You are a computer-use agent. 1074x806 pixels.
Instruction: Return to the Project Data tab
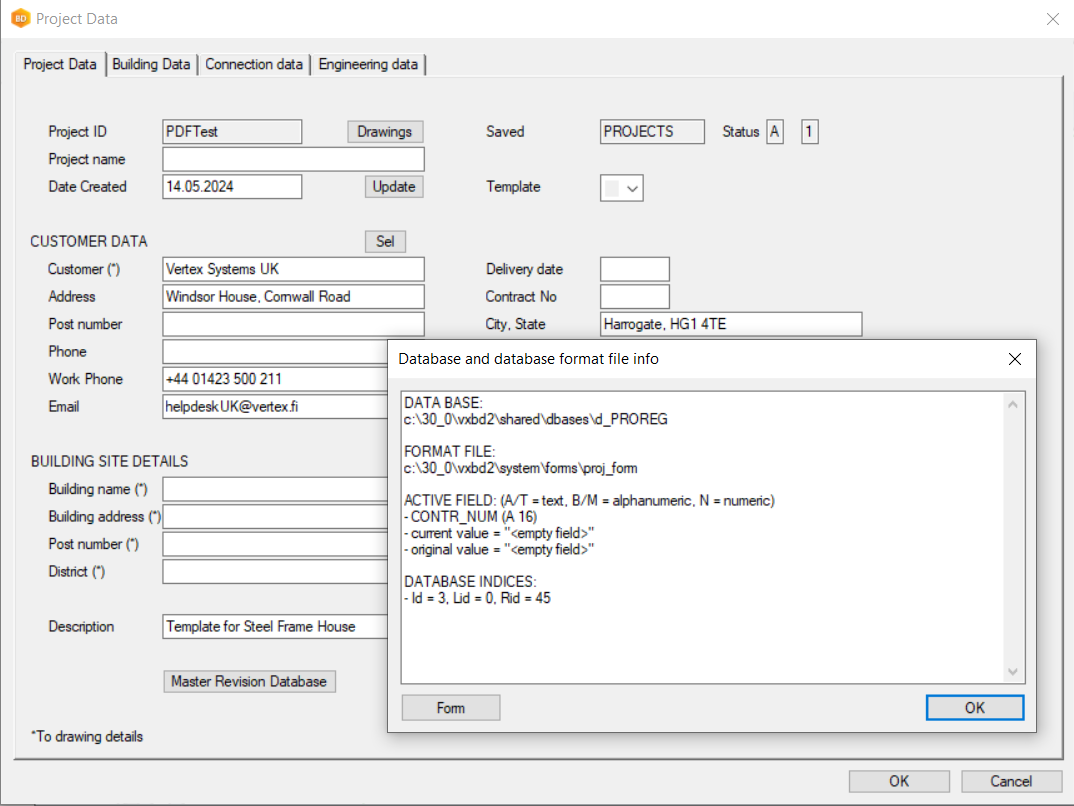click(x=59, y=64)
